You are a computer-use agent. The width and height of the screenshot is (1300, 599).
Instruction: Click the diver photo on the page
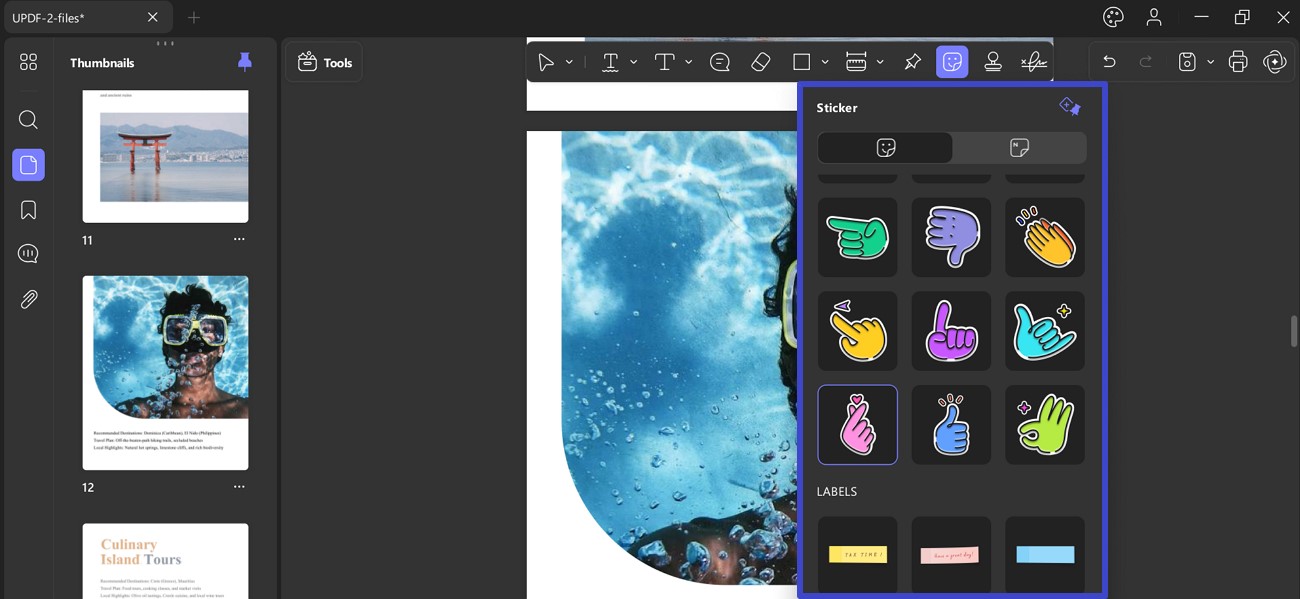point(679,358)
